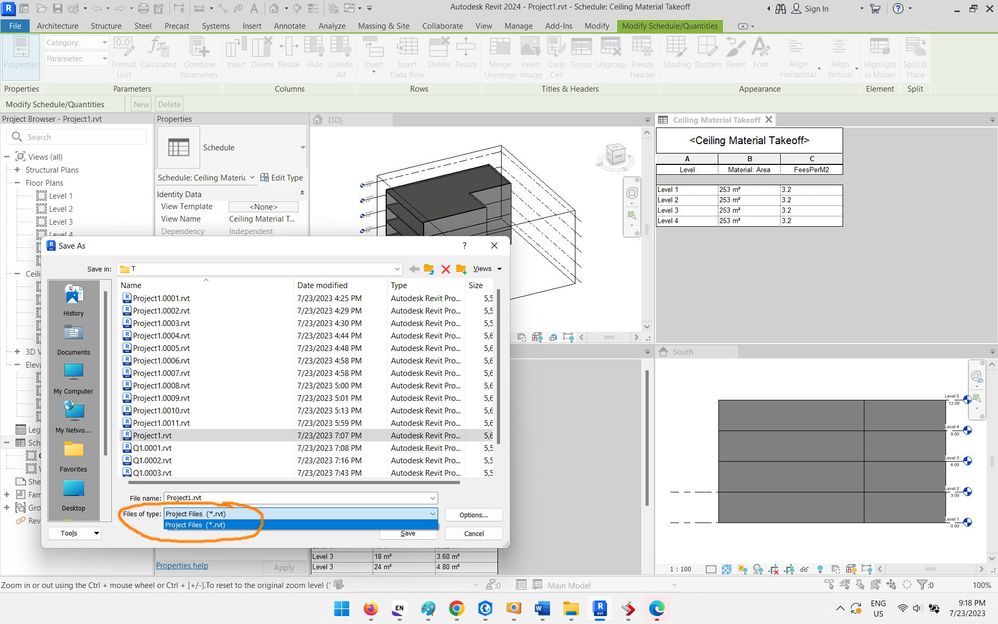Go back with the dialog's left arrow icon

click(414, 269)
